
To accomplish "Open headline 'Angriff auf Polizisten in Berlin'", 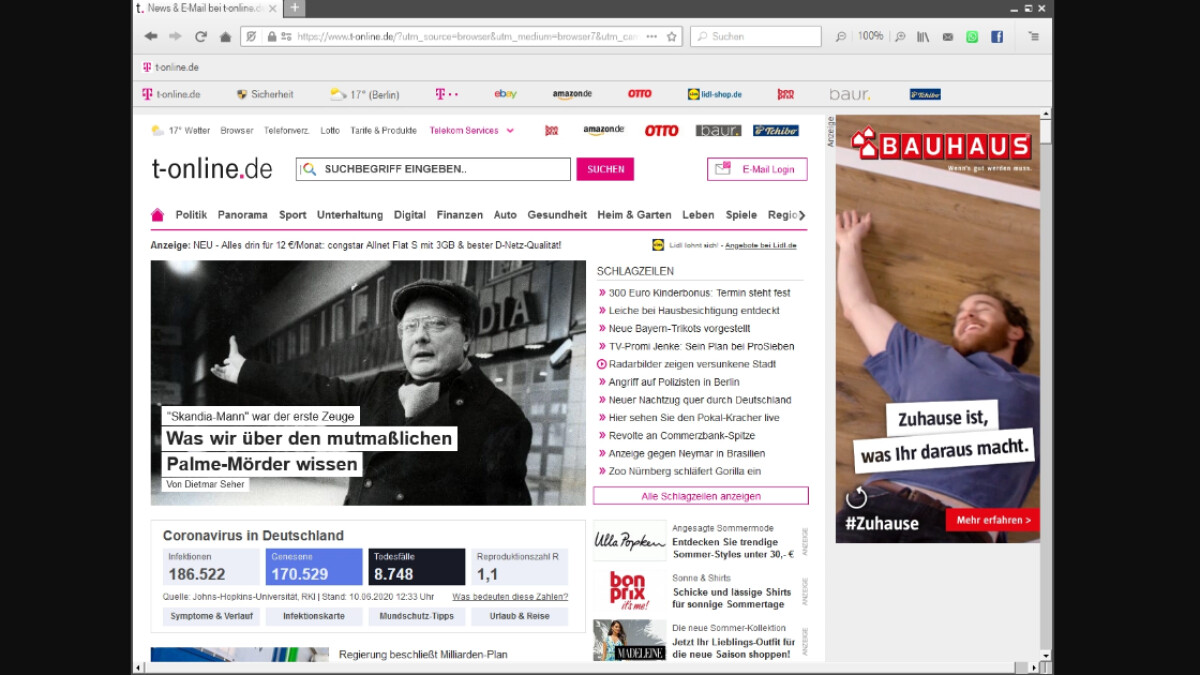I will click(674, 382).
